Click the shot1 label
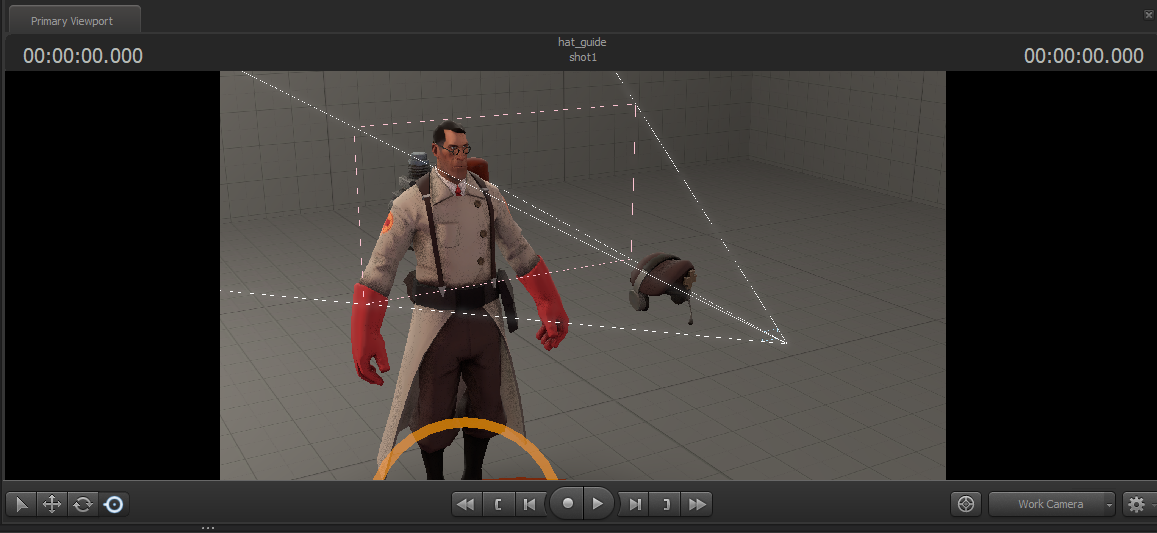 click(x=583, y=57)
